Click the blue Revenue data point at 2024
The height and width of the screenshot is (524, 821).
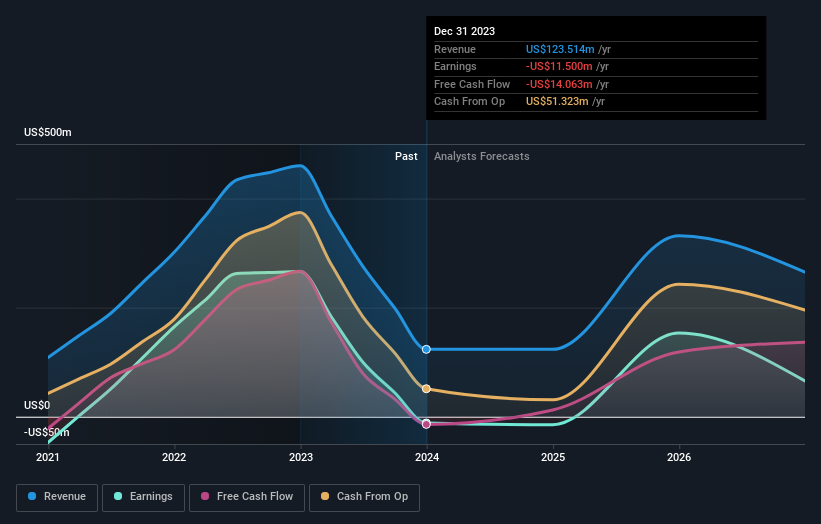point(426,349)
